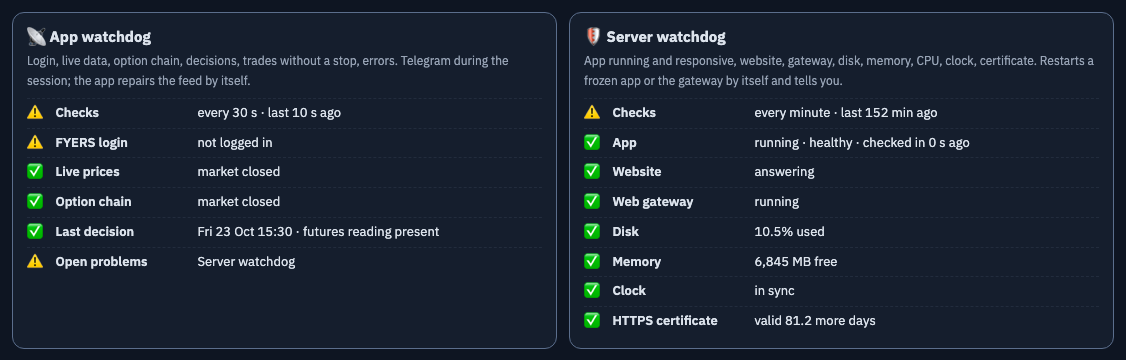Click the green check icon next to Disk
This screenshot has width=1126, height=360.
[x=592, y=231]
